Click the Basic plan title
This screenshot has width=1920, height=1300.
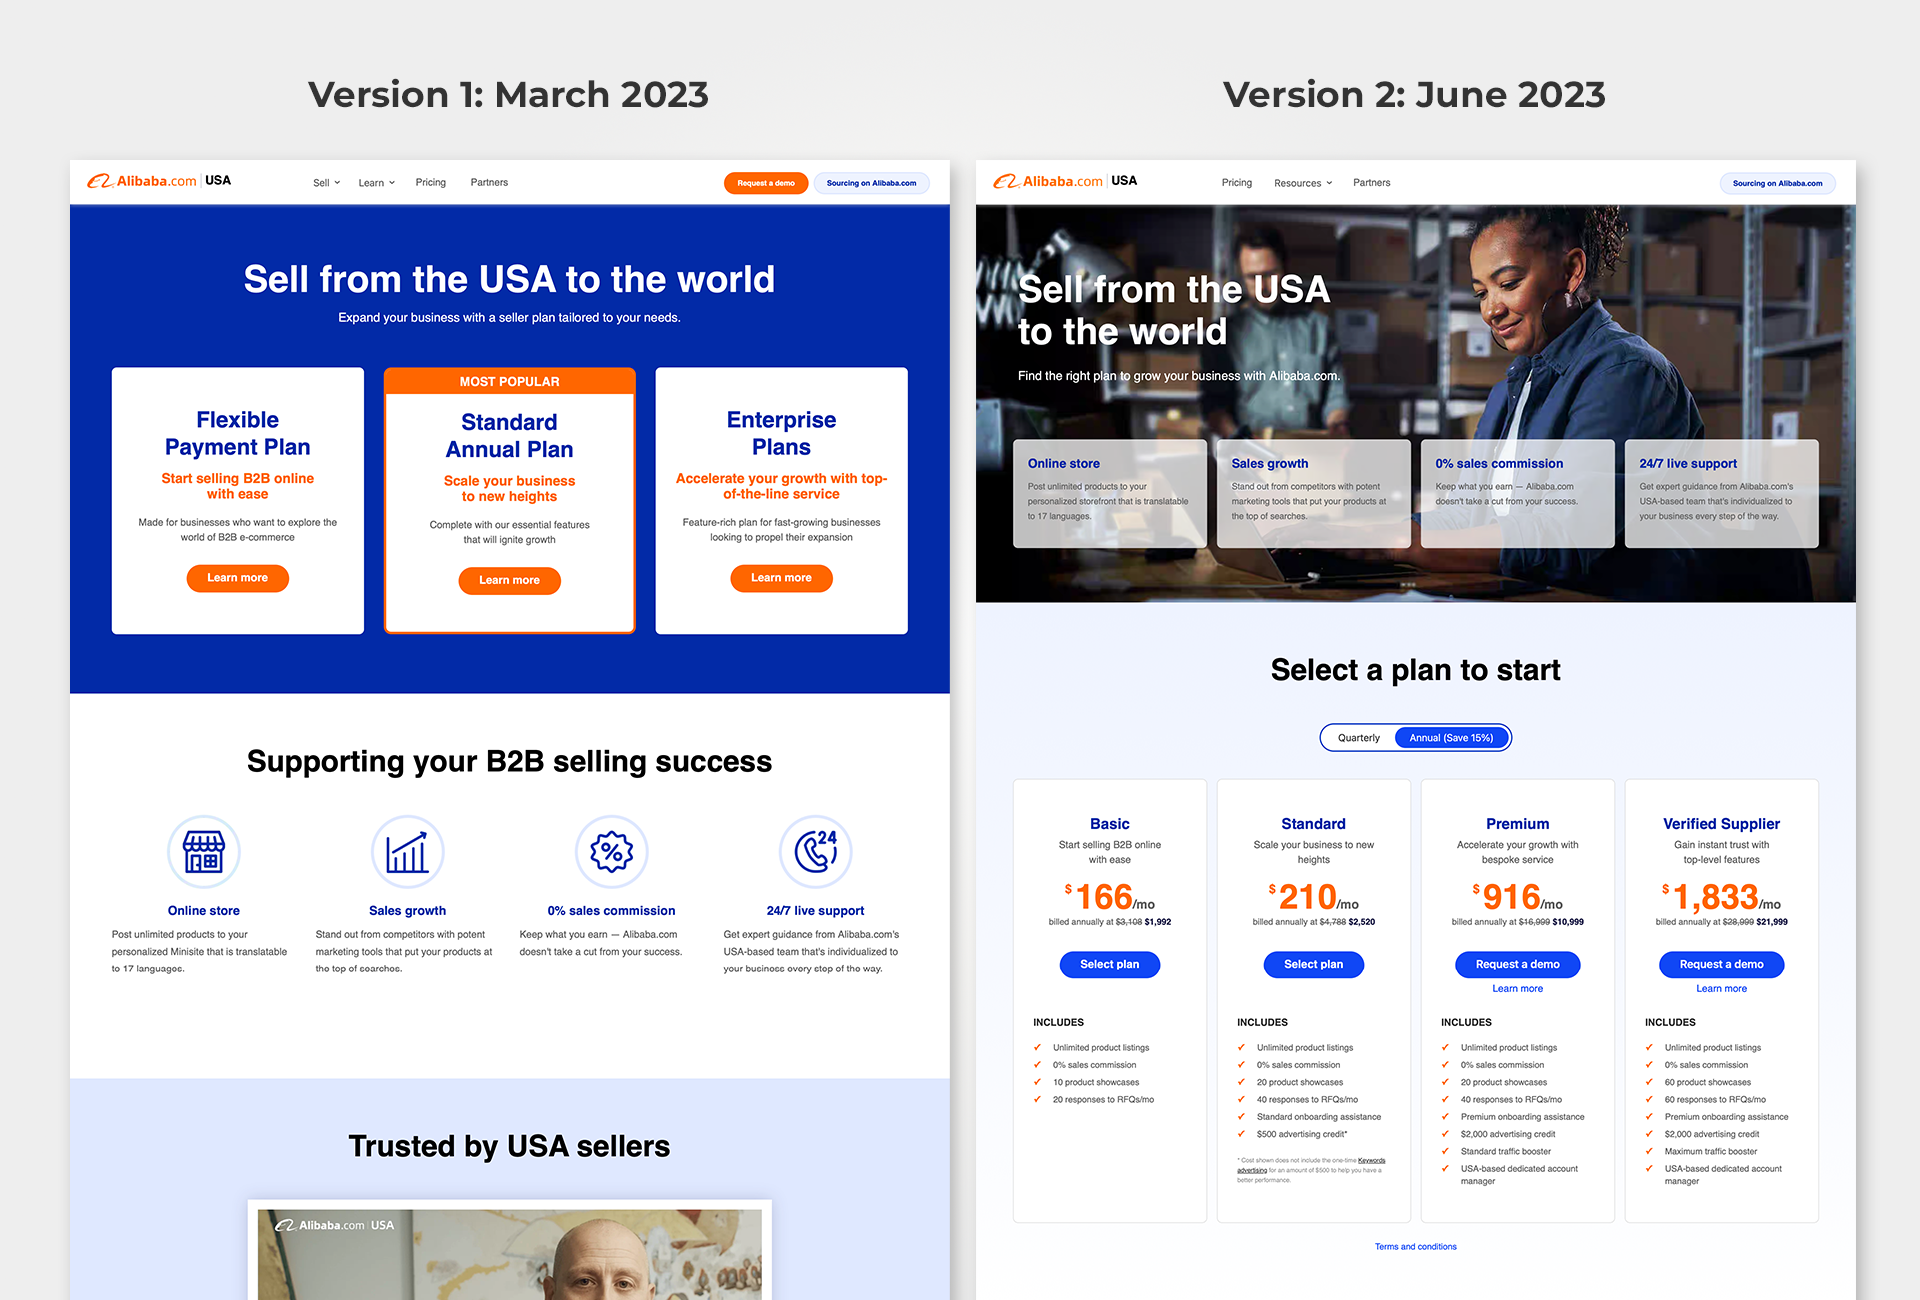point(1110,824)
